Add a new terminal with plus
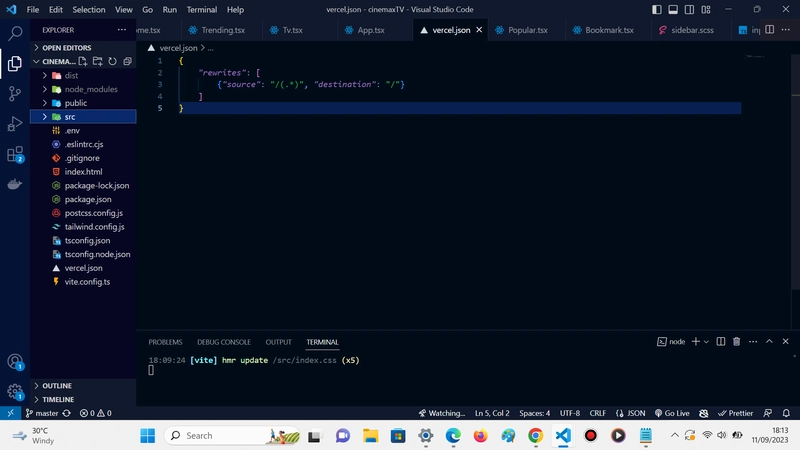 [x=695, y=341]
